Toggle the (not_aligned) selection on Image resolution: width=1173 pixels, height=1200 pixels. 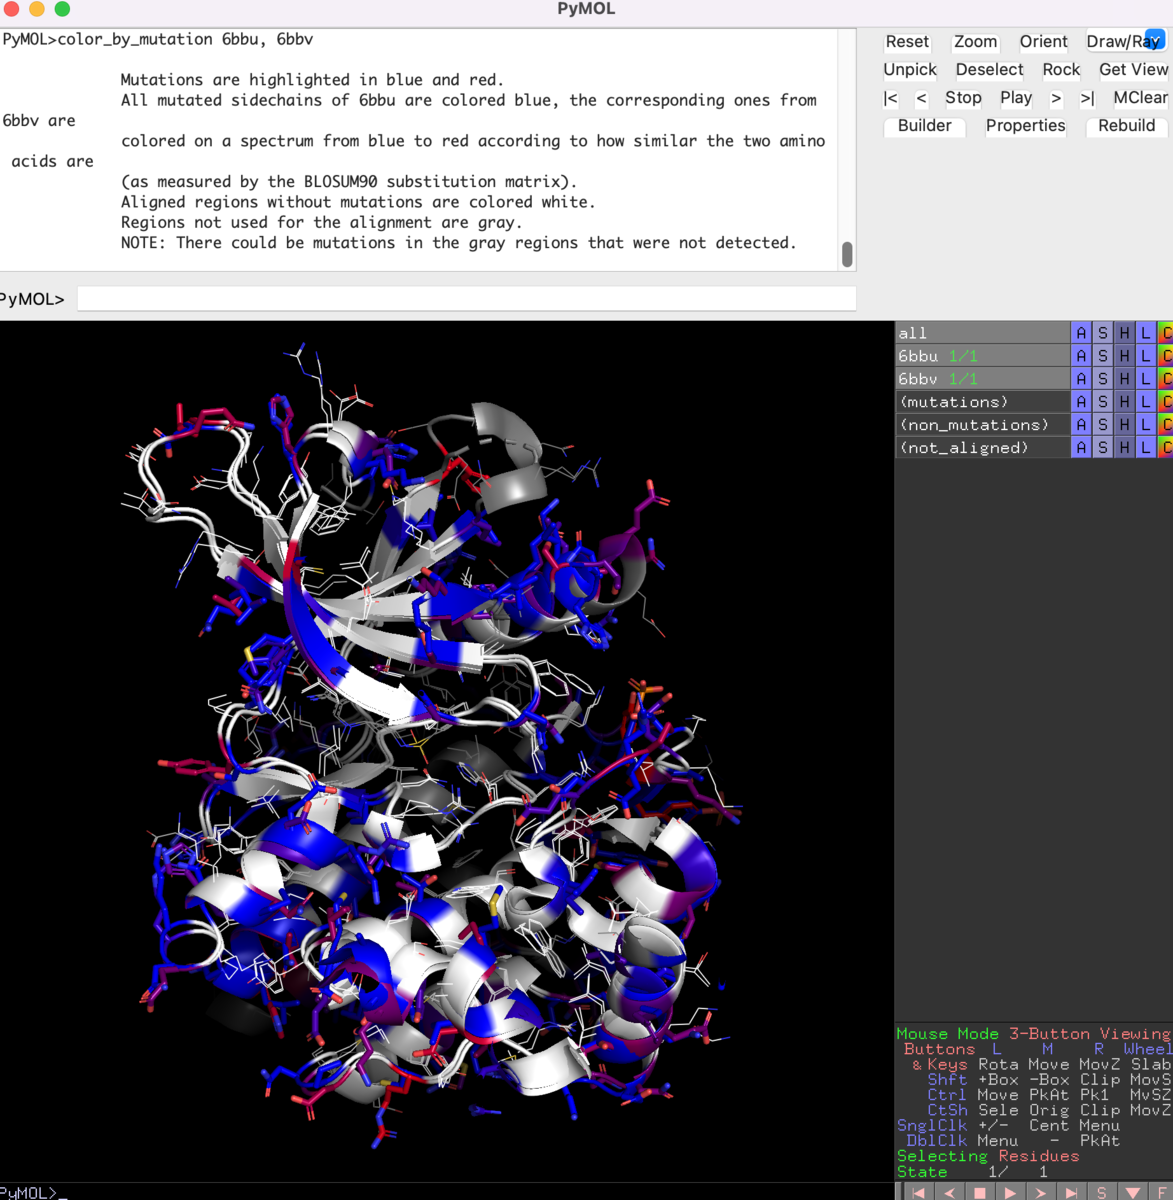tap(982, 448)
